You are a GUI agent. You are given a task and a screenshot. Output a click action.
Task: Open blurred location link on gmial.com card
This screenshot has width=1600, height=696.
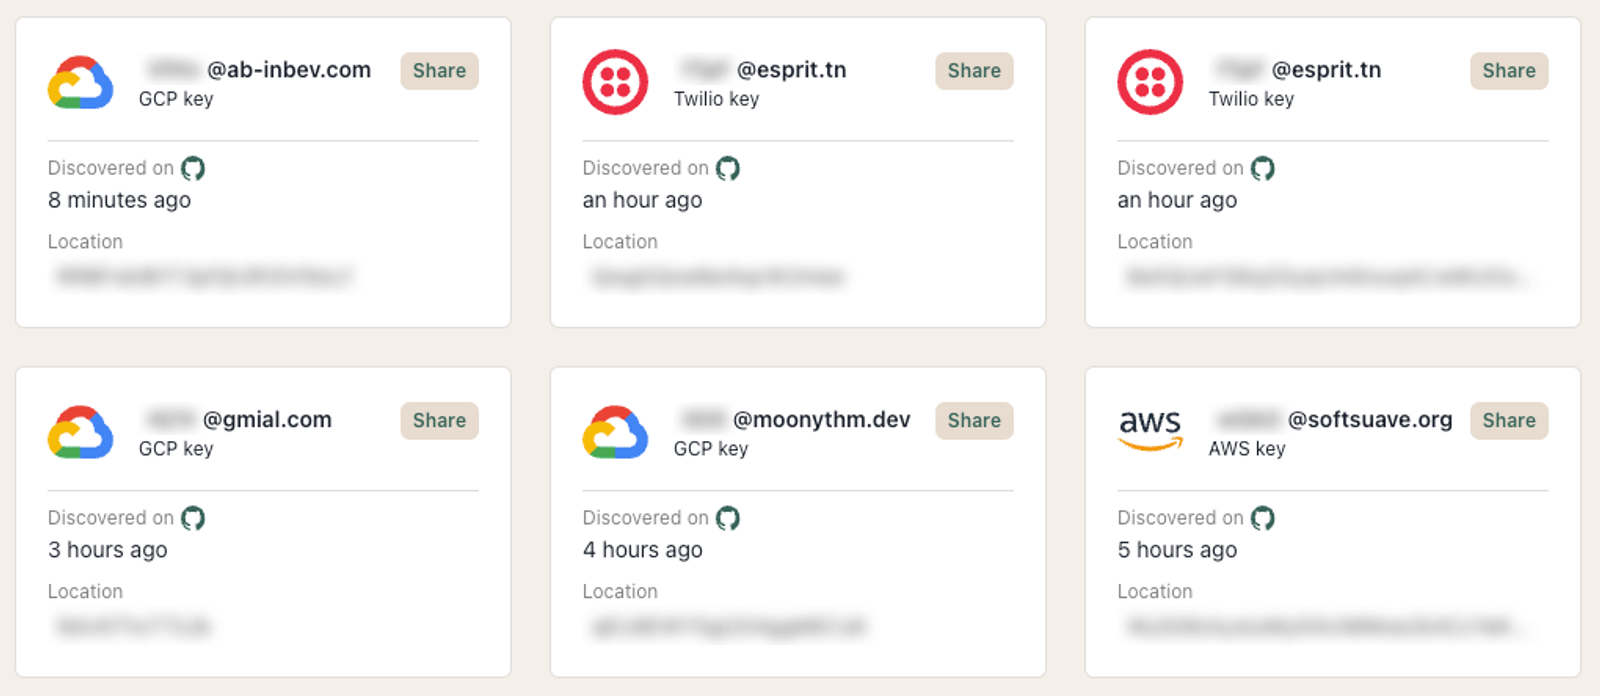tap(134, 626)
